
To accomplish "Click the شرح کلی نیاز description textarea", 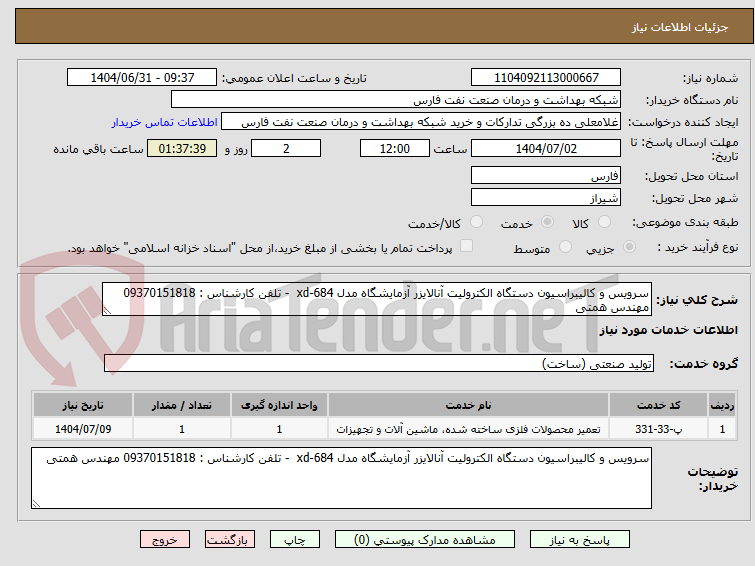I will click(x=377, y=299).
